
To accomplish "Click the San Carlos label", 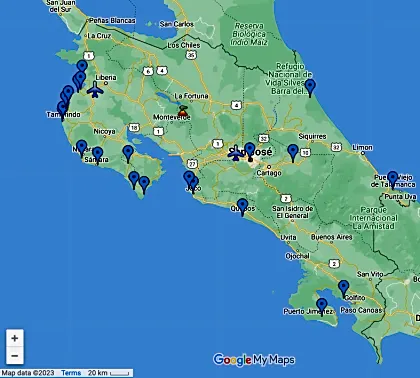I will click(176, 24).
